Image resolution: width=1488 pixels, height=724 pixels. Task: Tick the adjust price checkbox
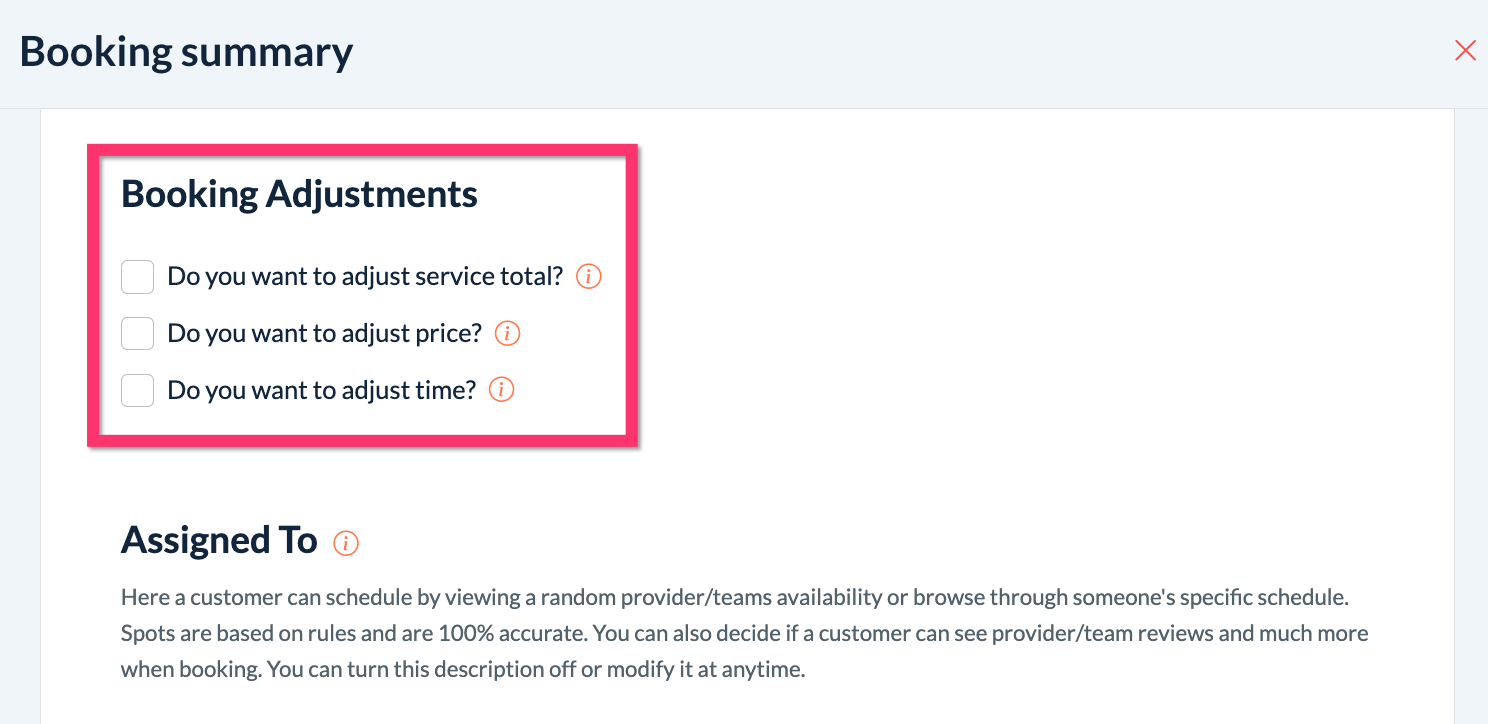pyautogui.click(x=137, y=334)
